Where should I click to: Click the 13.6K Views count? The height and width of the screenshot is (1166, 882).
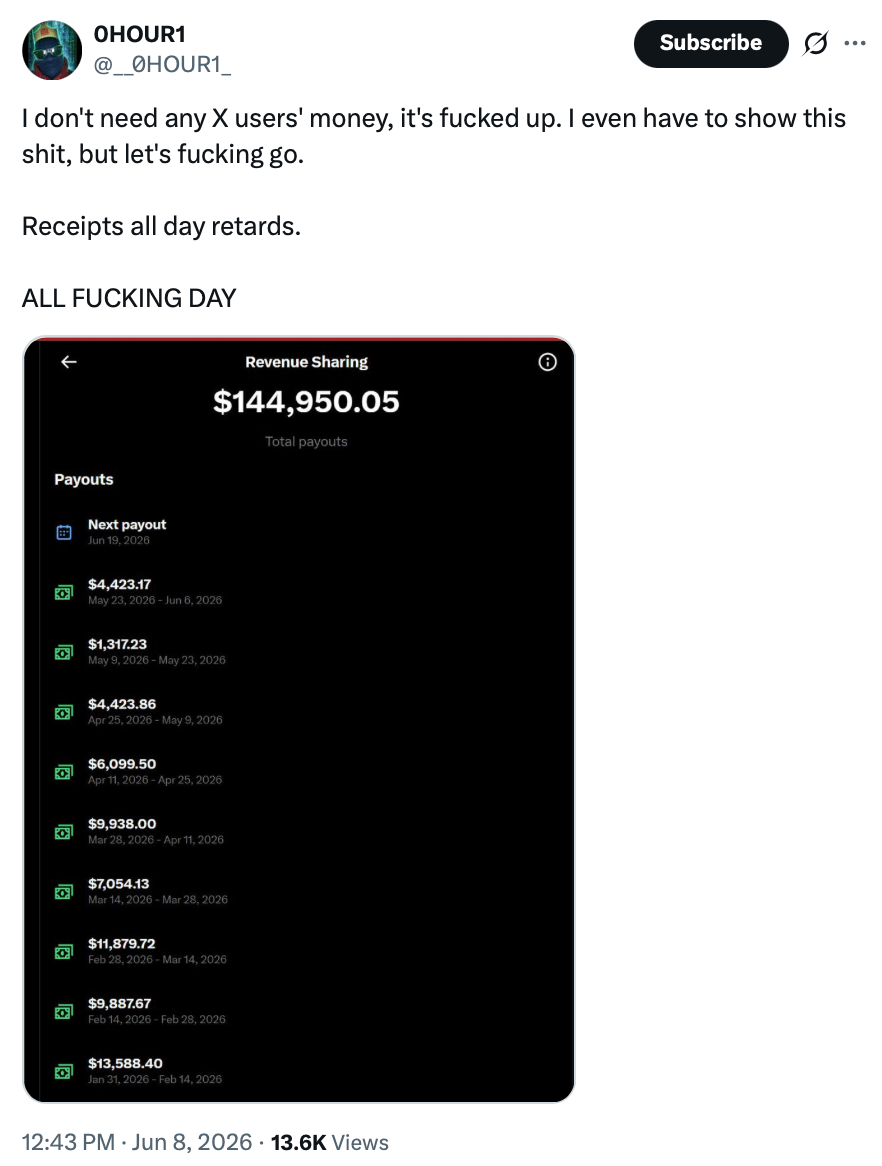coord(329,1141)
